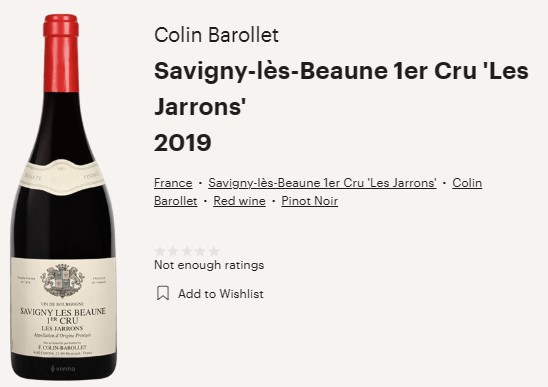Open the France country link
This screenshot has height=387, width=548.
173,183
